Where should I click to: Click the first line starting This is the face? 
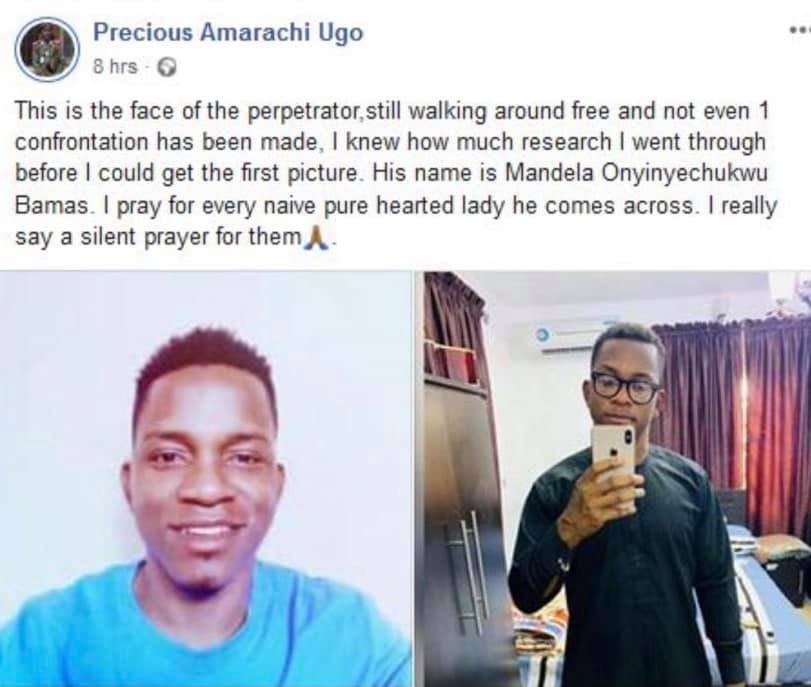392,112
